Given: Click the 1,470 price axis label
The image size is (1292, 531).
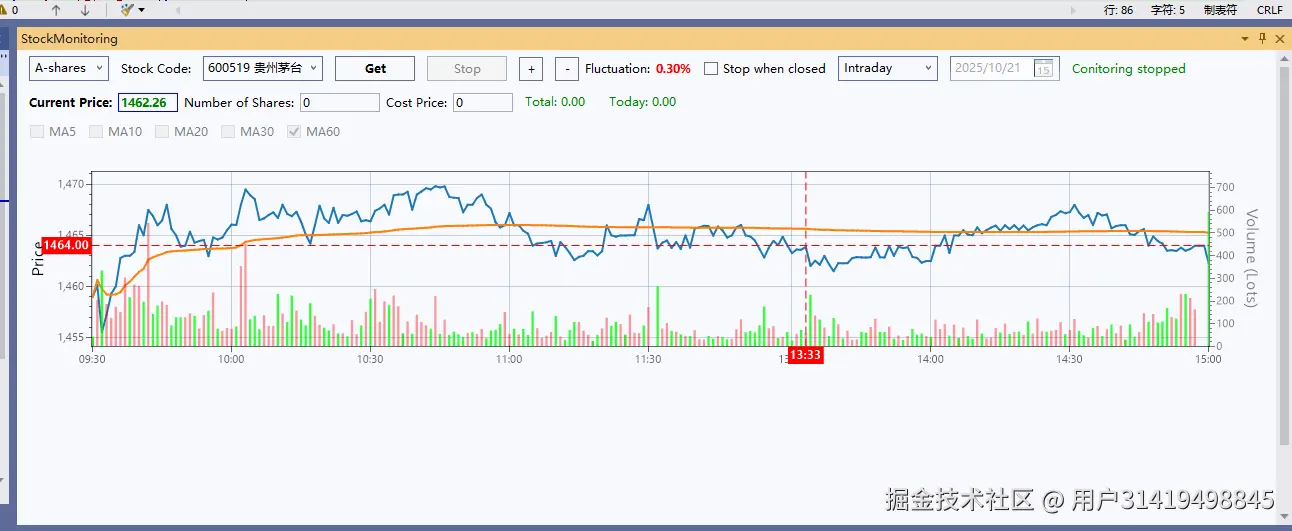Looking at the screenshot, I should coord(72,184).
